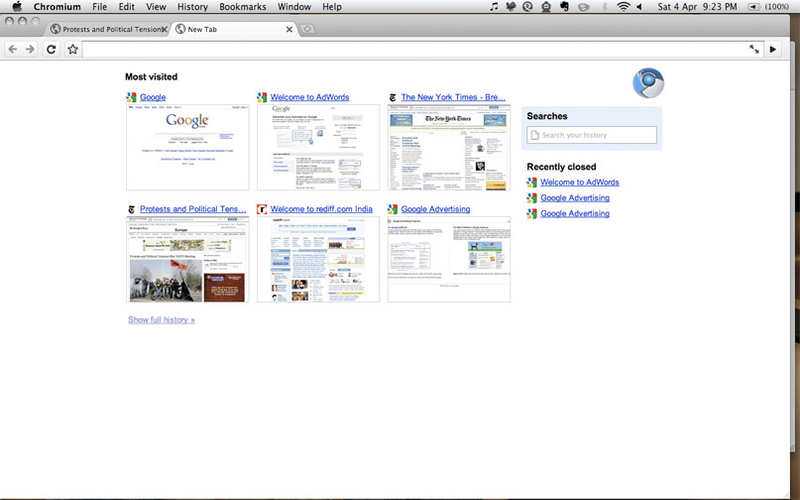Open the Bookmarks menu
Image resolution: width=800 pixels, height=500 pixels.
point(243,7)
